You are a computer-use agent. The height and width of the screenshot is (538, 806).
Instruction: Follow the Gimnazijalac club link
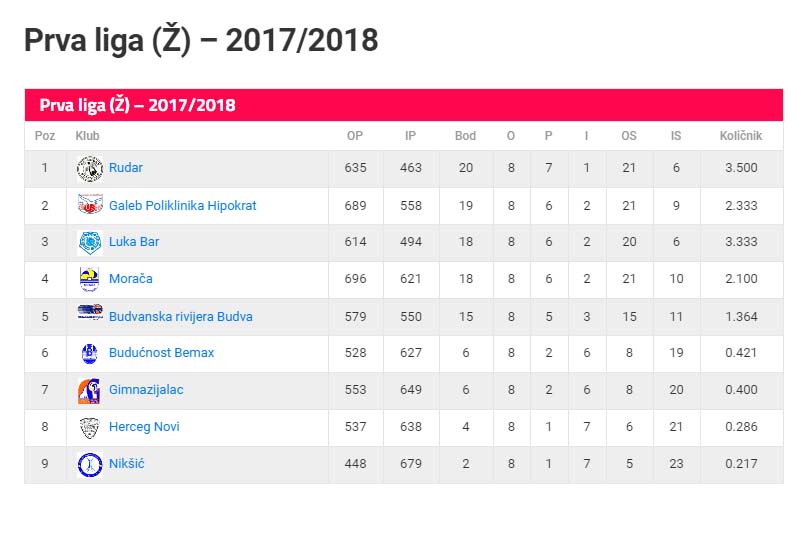(x=146, y=389)
